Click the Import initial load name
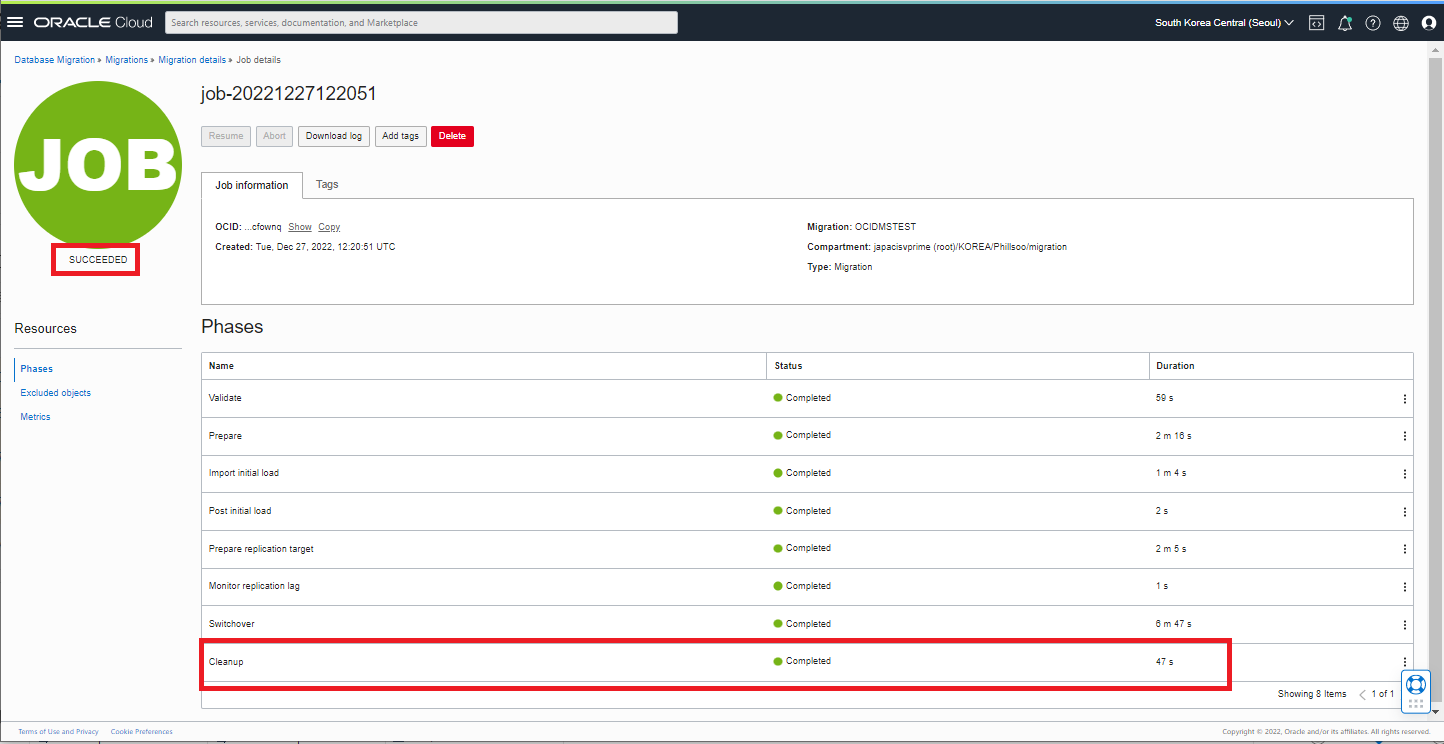 coord(244,473)
